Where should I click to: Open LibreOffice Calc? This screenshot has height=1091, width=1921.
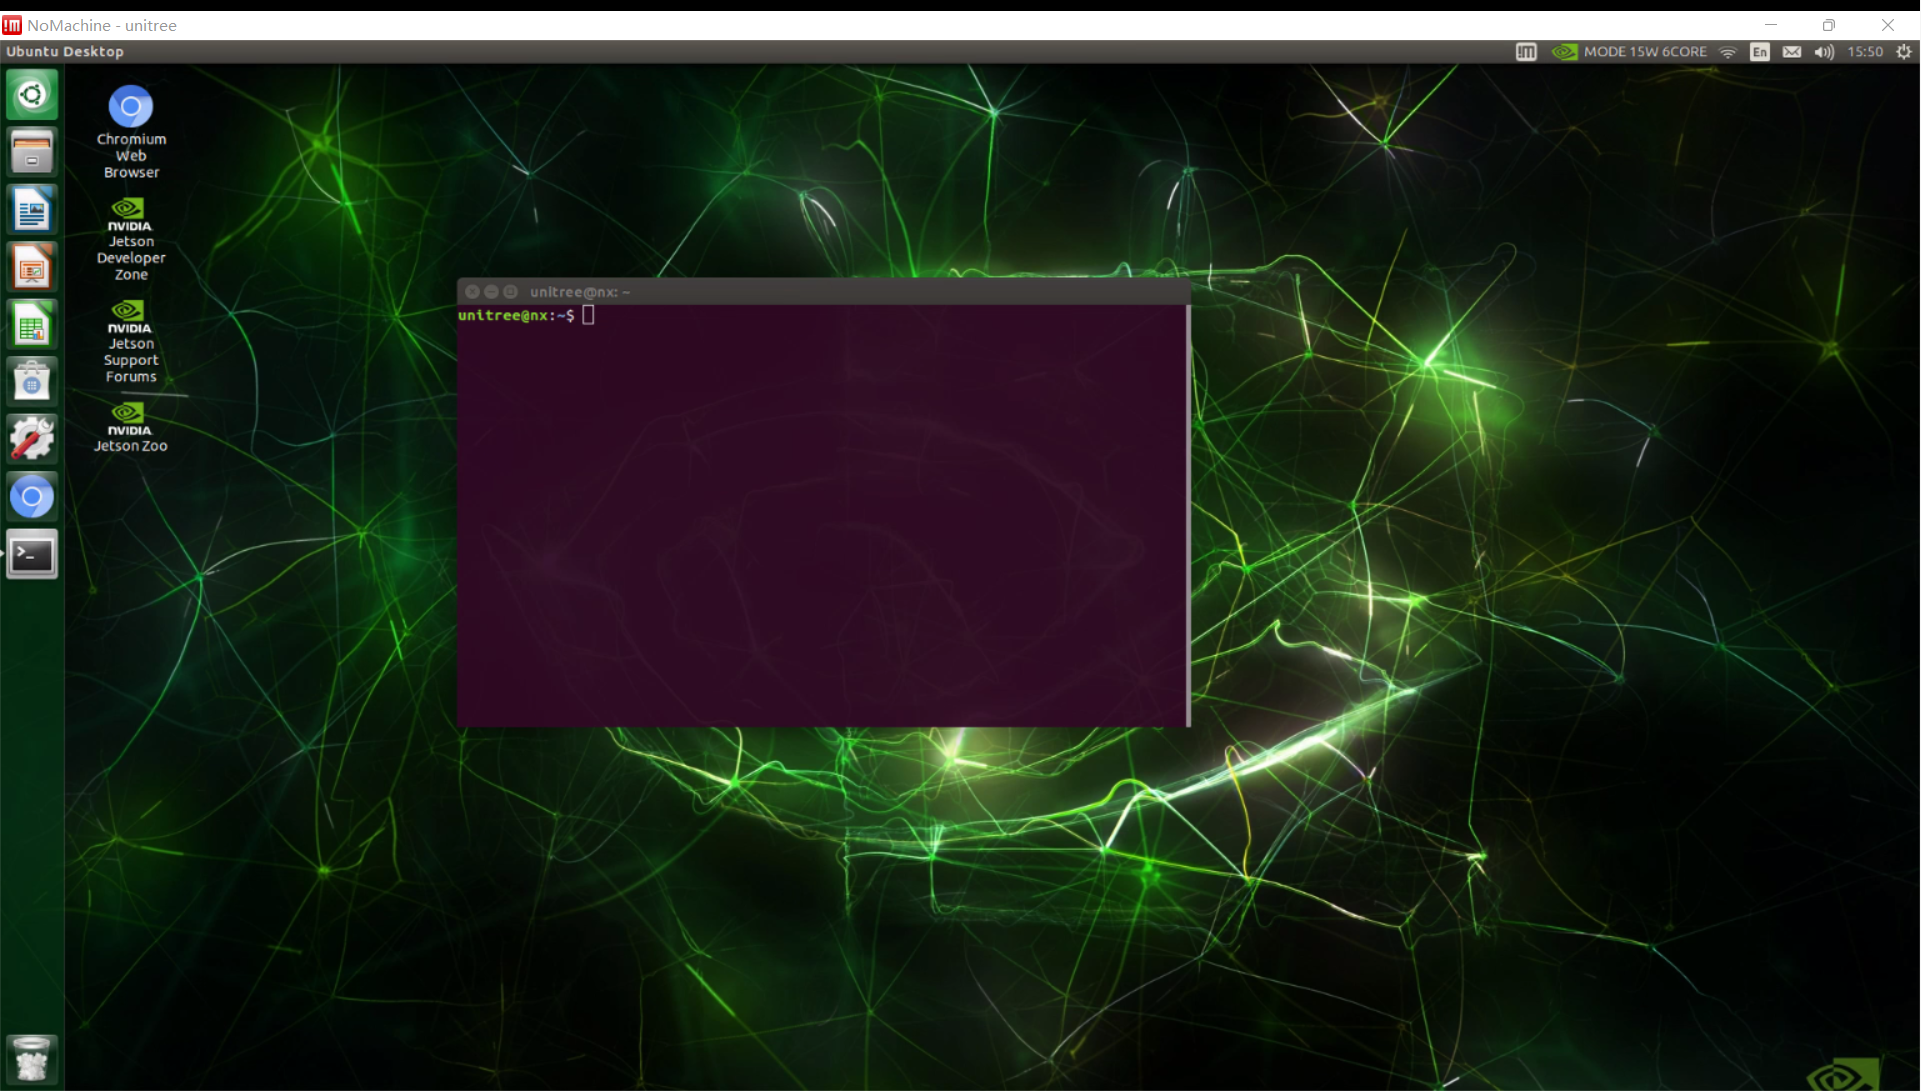(x=32, y=324)
